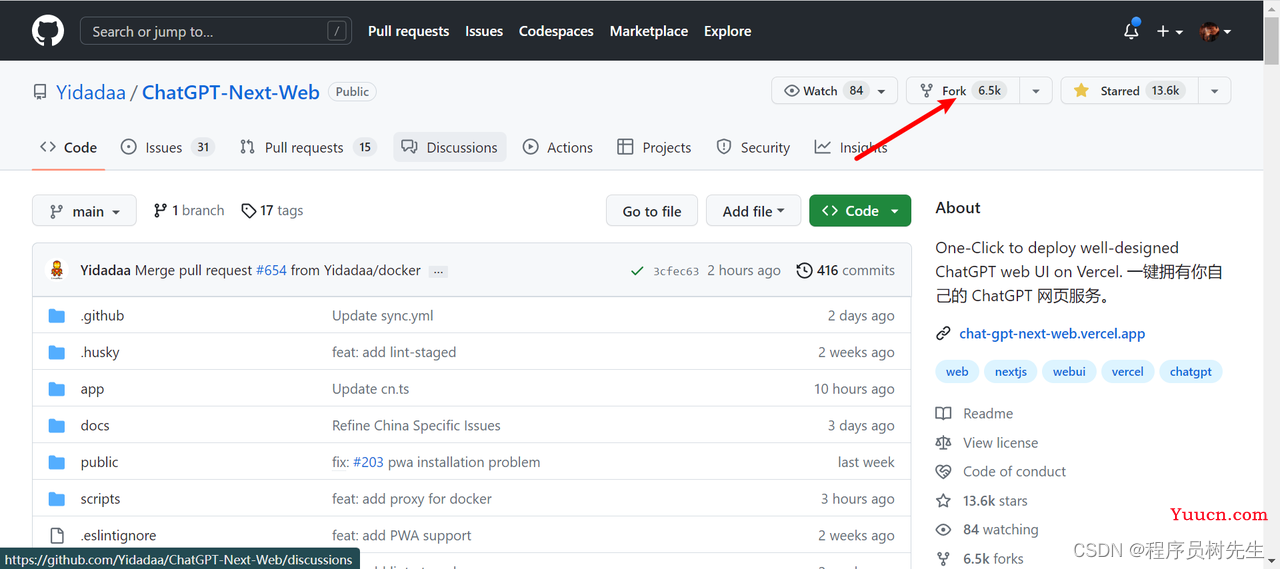Screen dimensions: 1280x569
Task: Open the user avatar menu
Action: [x=1215, y=31]
